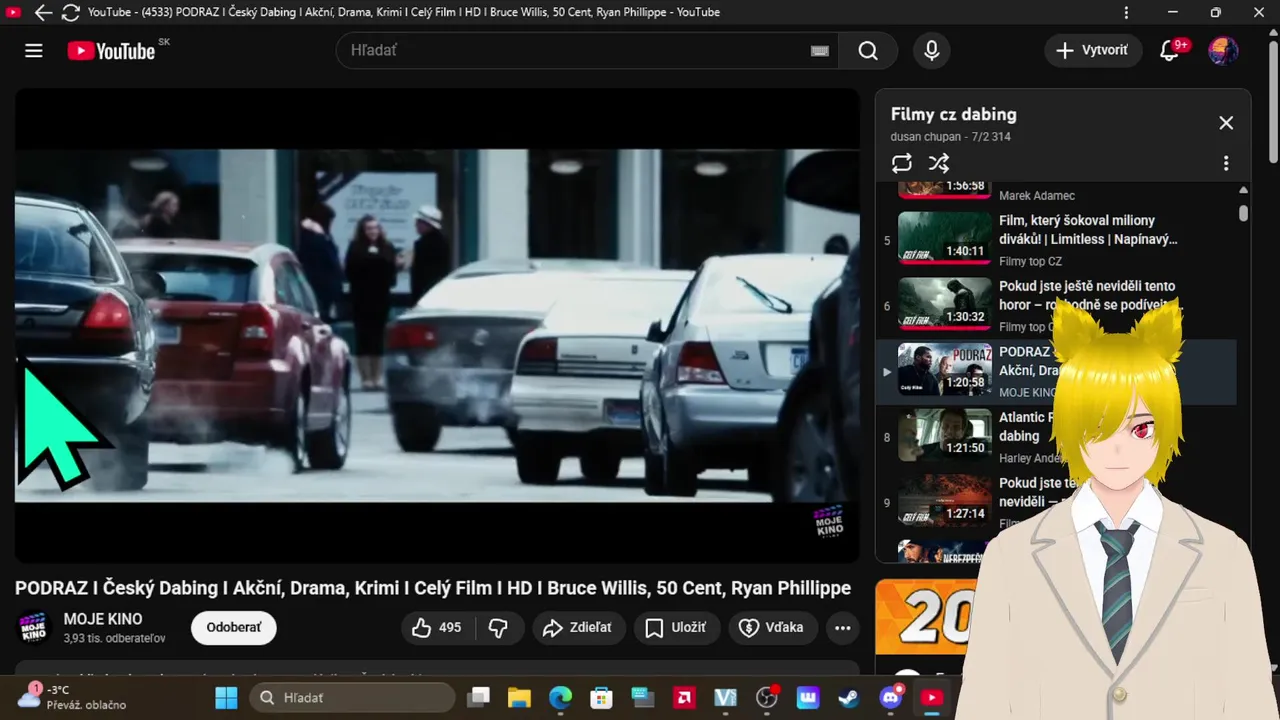Save video with the Uložiť button
The image size is (1280, 720).
(x=676, y=628)
